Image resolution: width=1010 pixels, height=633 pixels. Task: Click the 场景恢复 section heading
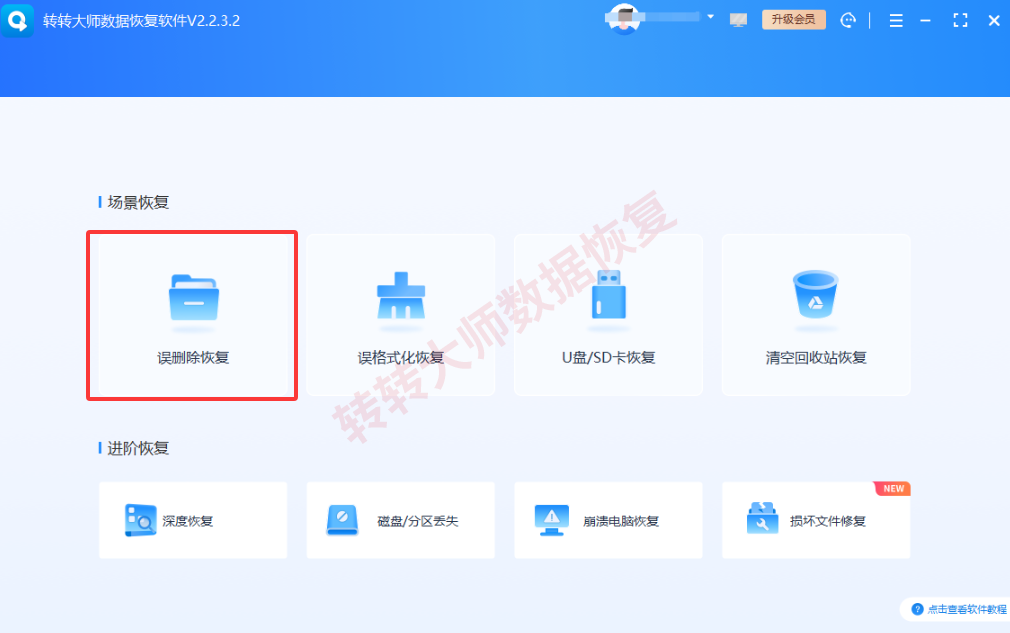point(138,202)
